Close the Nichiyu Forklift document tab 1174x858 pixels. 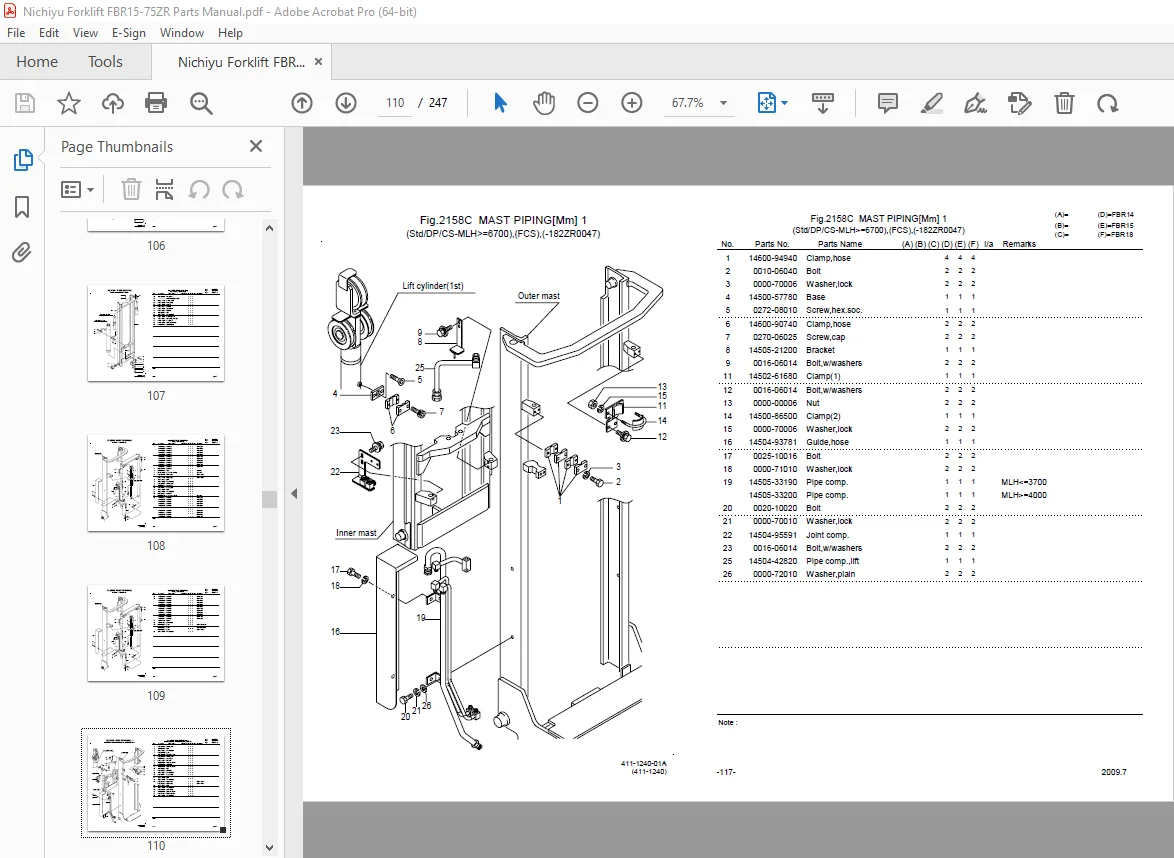click(x=318, y=62)
